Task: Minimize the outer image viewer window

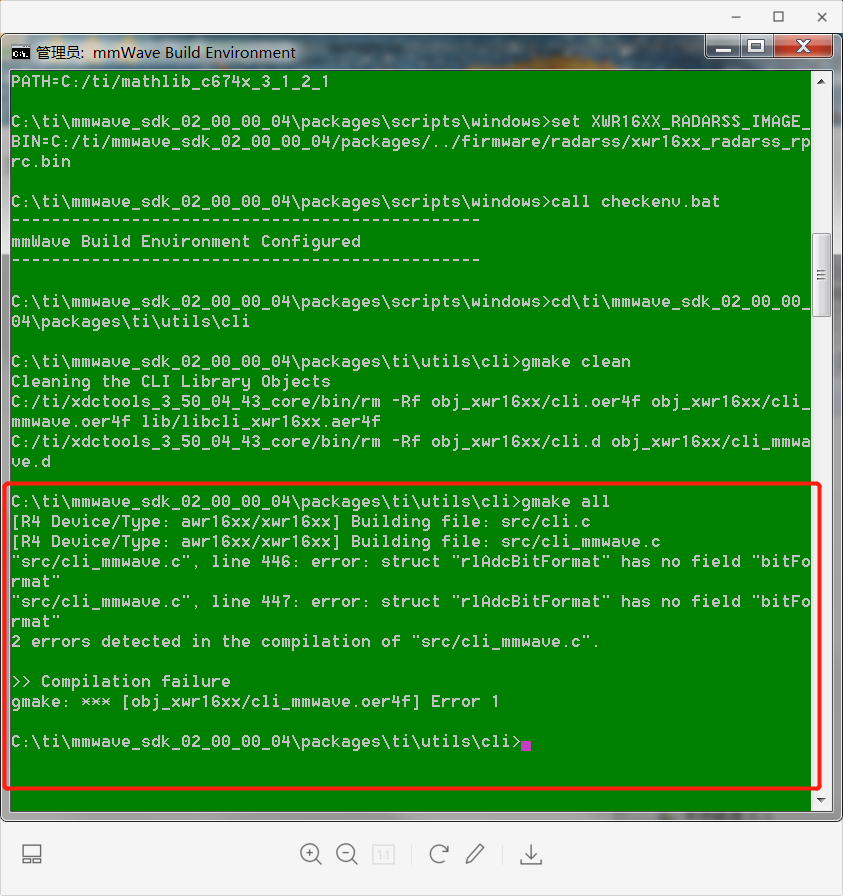Action: (x=736, y=17)
